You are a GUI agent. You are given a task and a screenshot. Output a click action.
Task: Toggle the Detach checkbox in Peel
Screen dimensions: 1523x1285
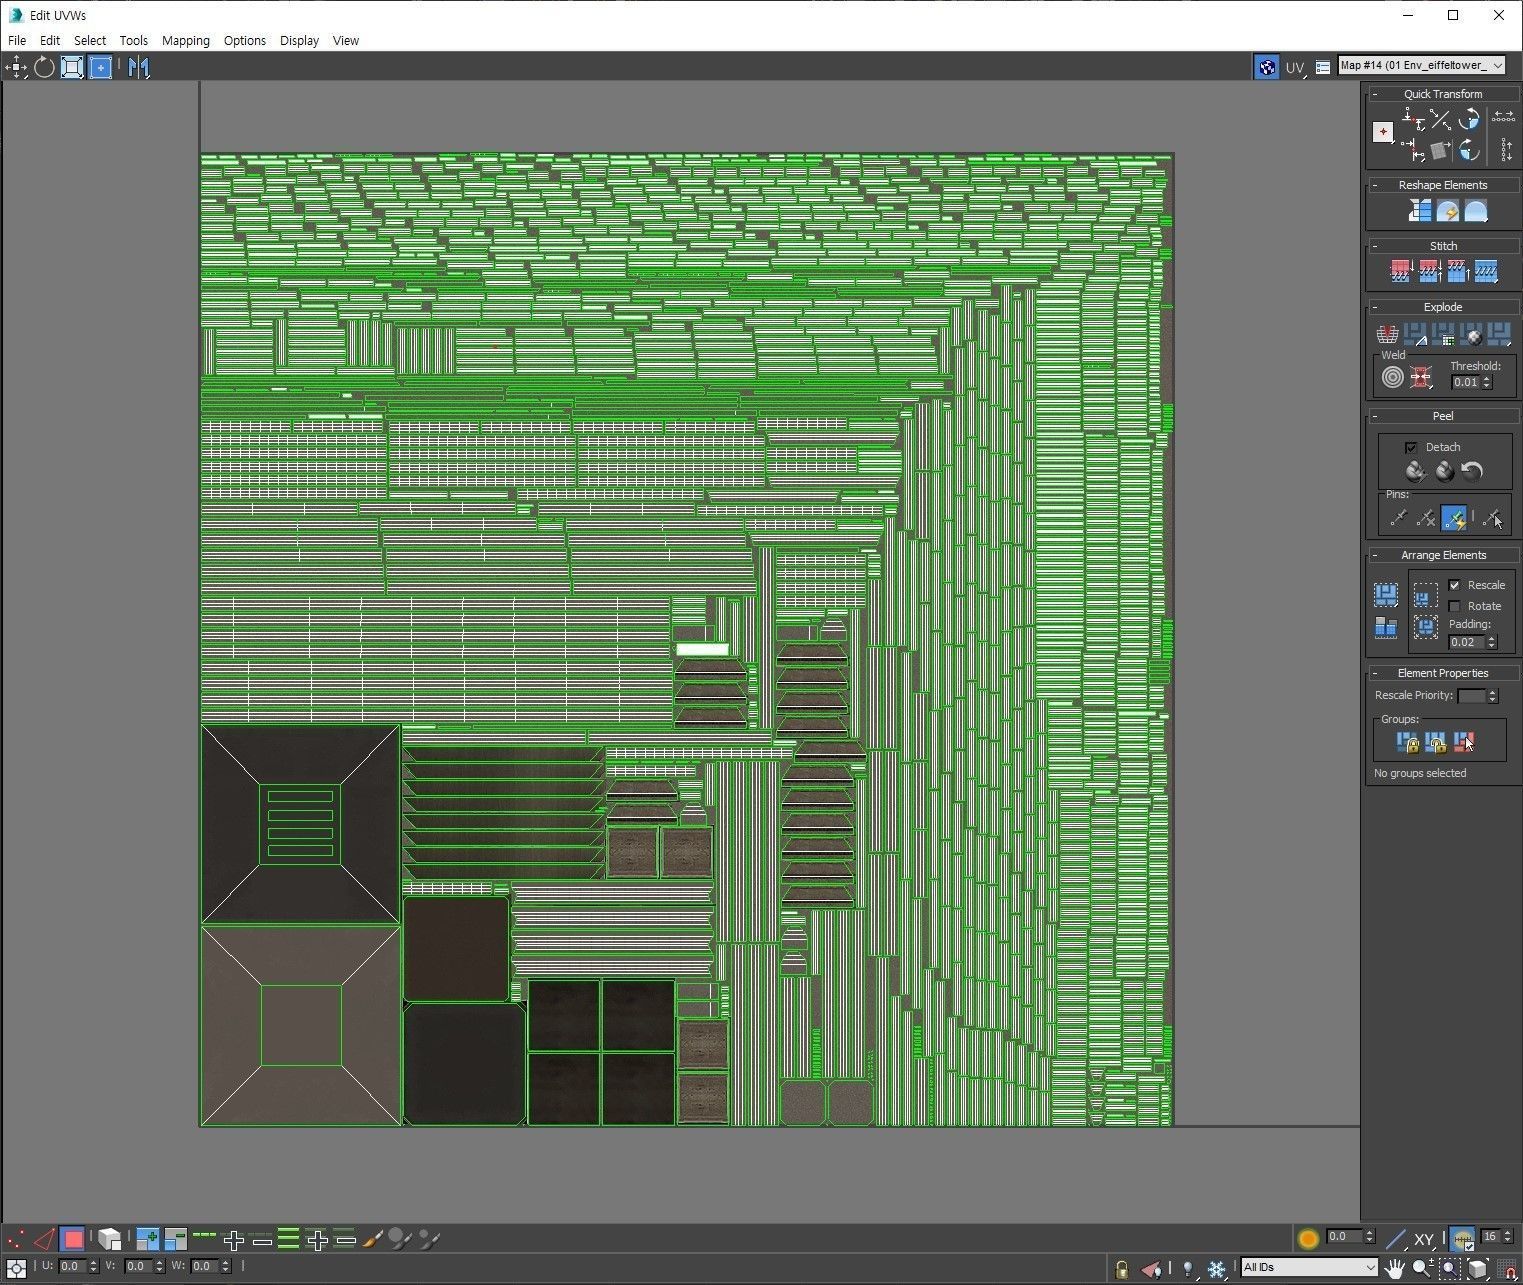1411,447
